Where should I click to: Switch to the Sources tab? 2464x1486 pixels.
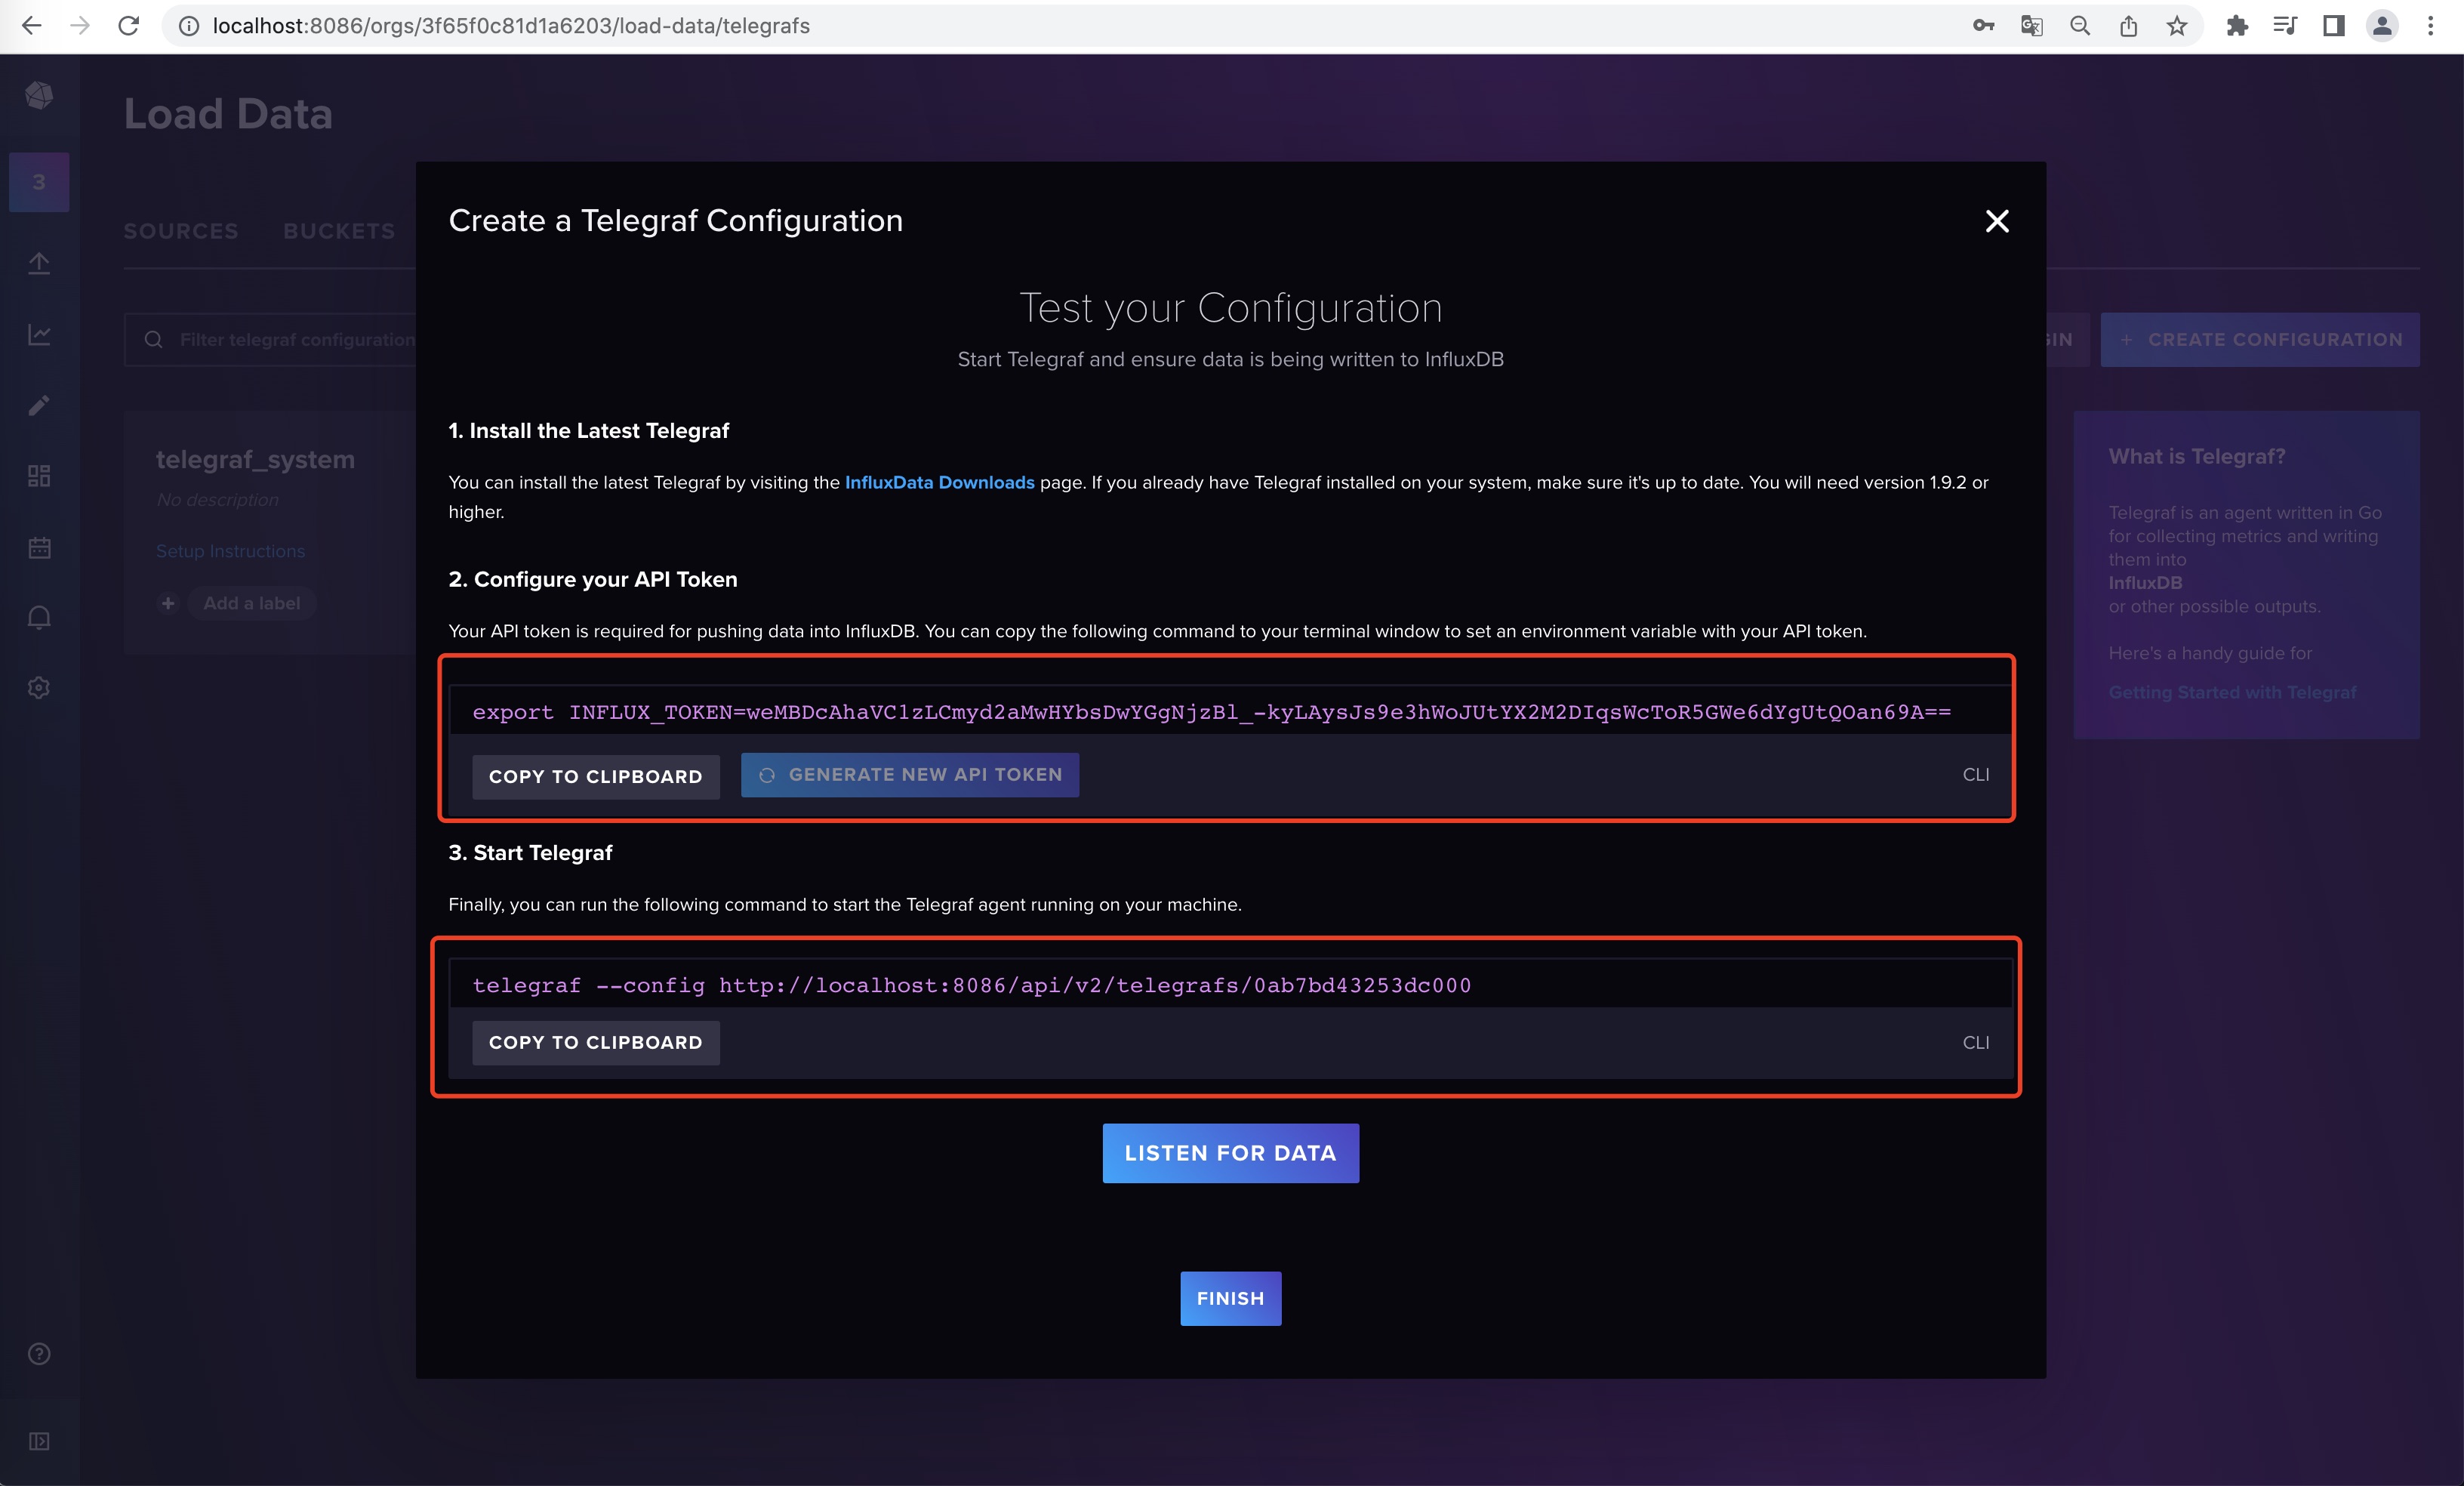[x=181, y=231]
